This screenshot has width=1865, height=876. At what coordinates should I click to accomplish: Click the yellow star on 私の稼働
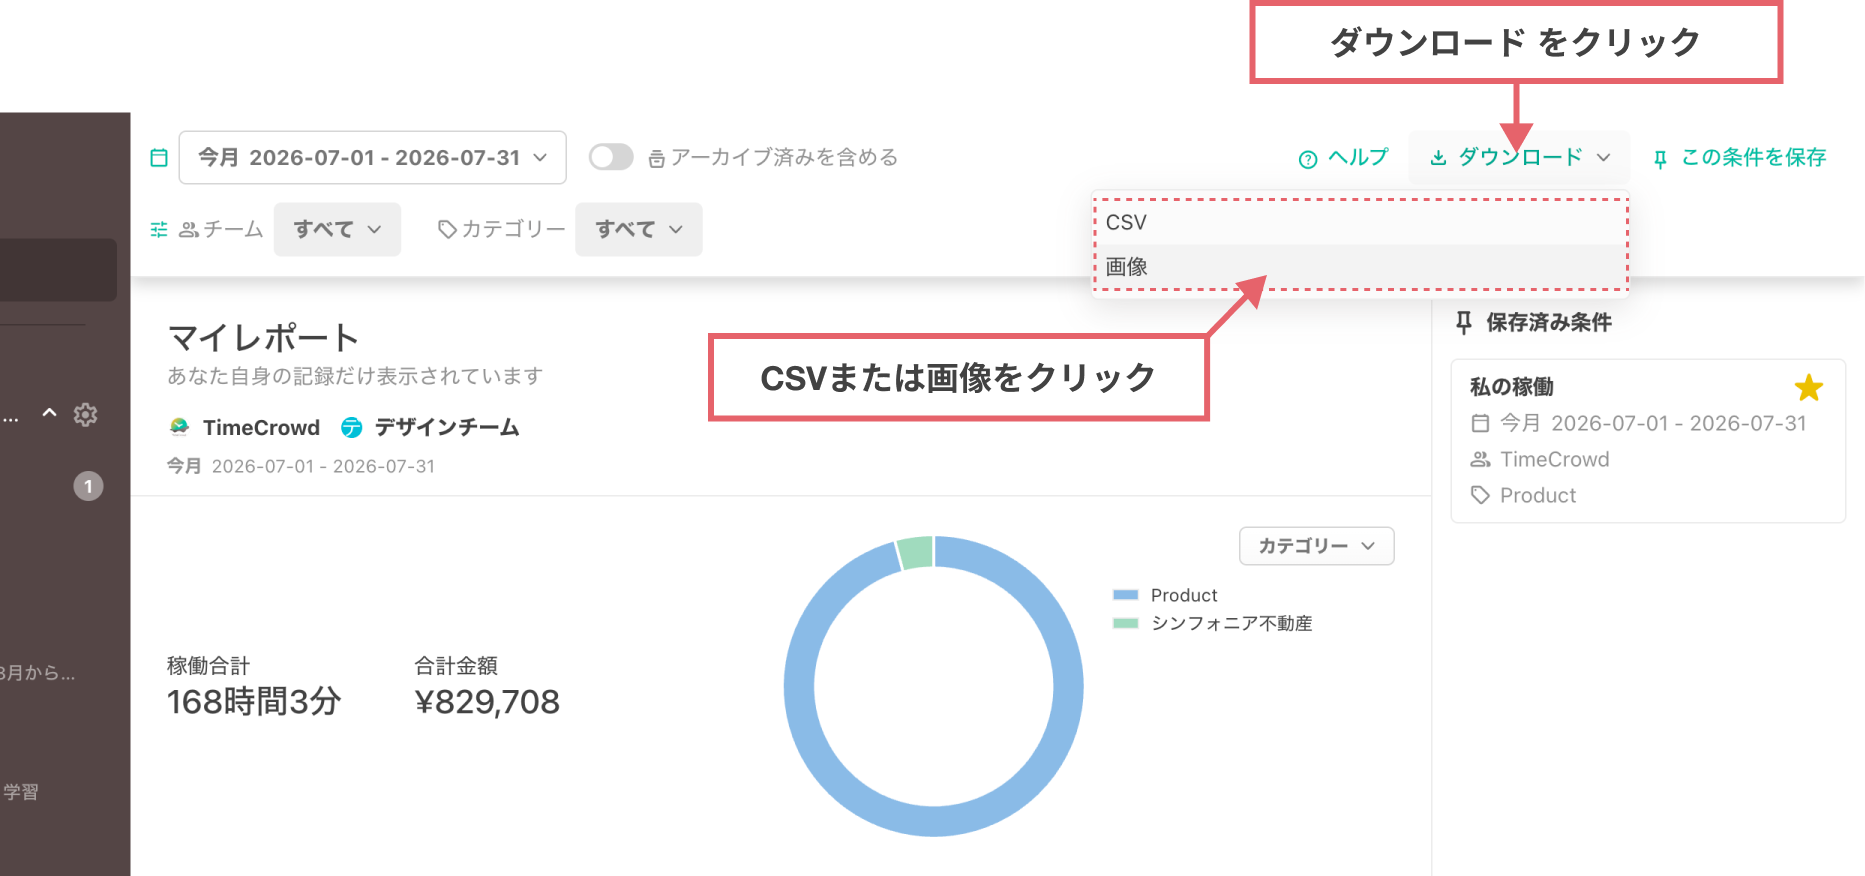pyautogui.click(x=1808, y=387)
